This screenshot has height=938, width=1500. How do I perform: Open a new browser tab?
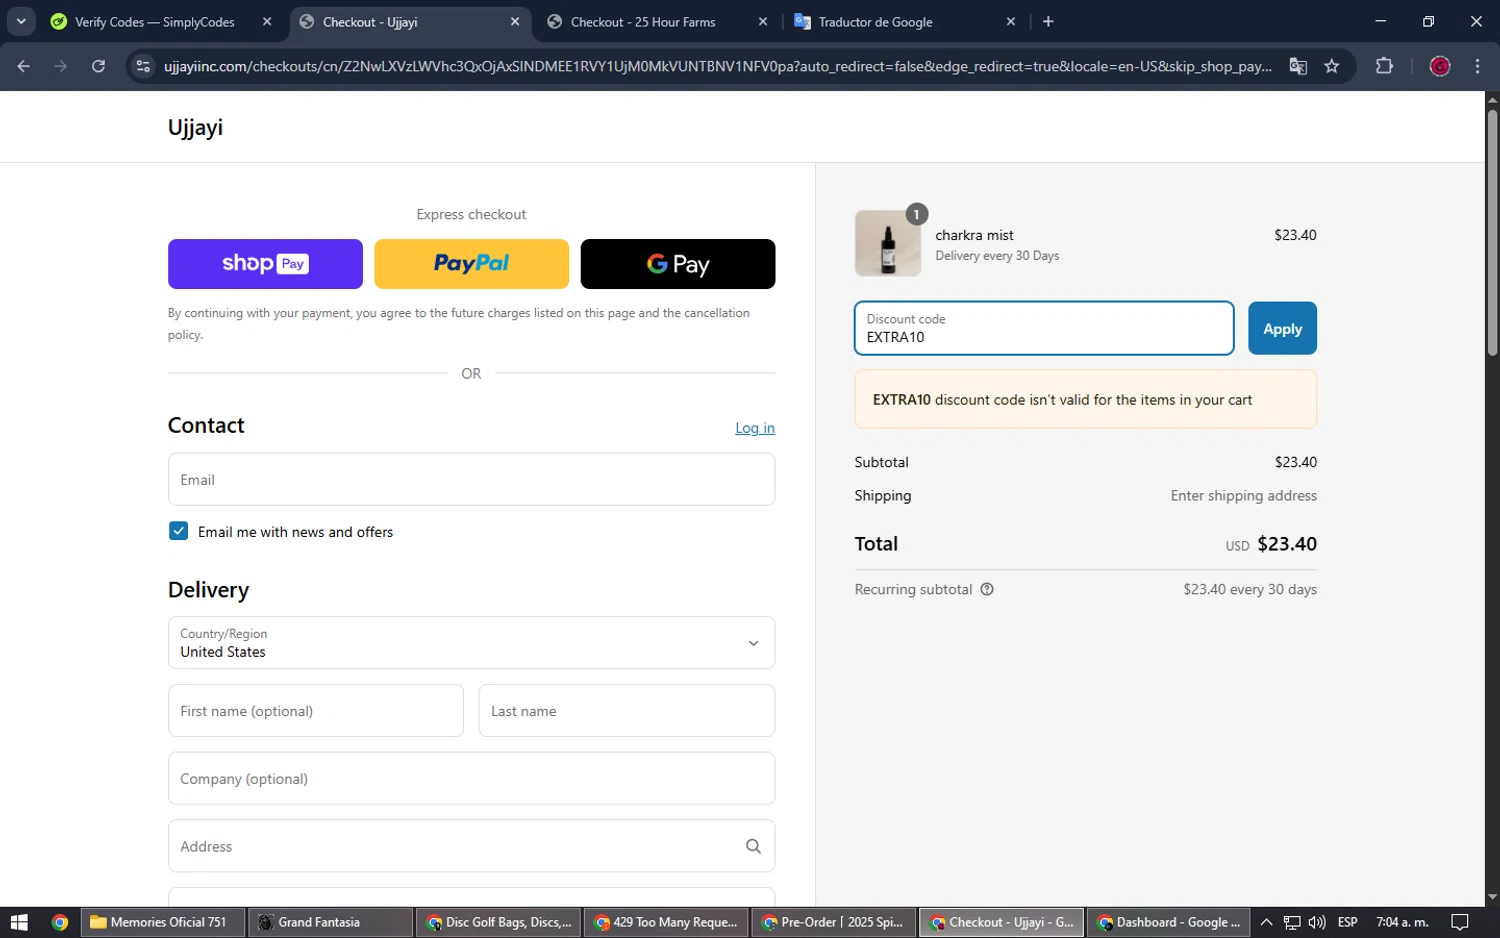coord(1048,21)
